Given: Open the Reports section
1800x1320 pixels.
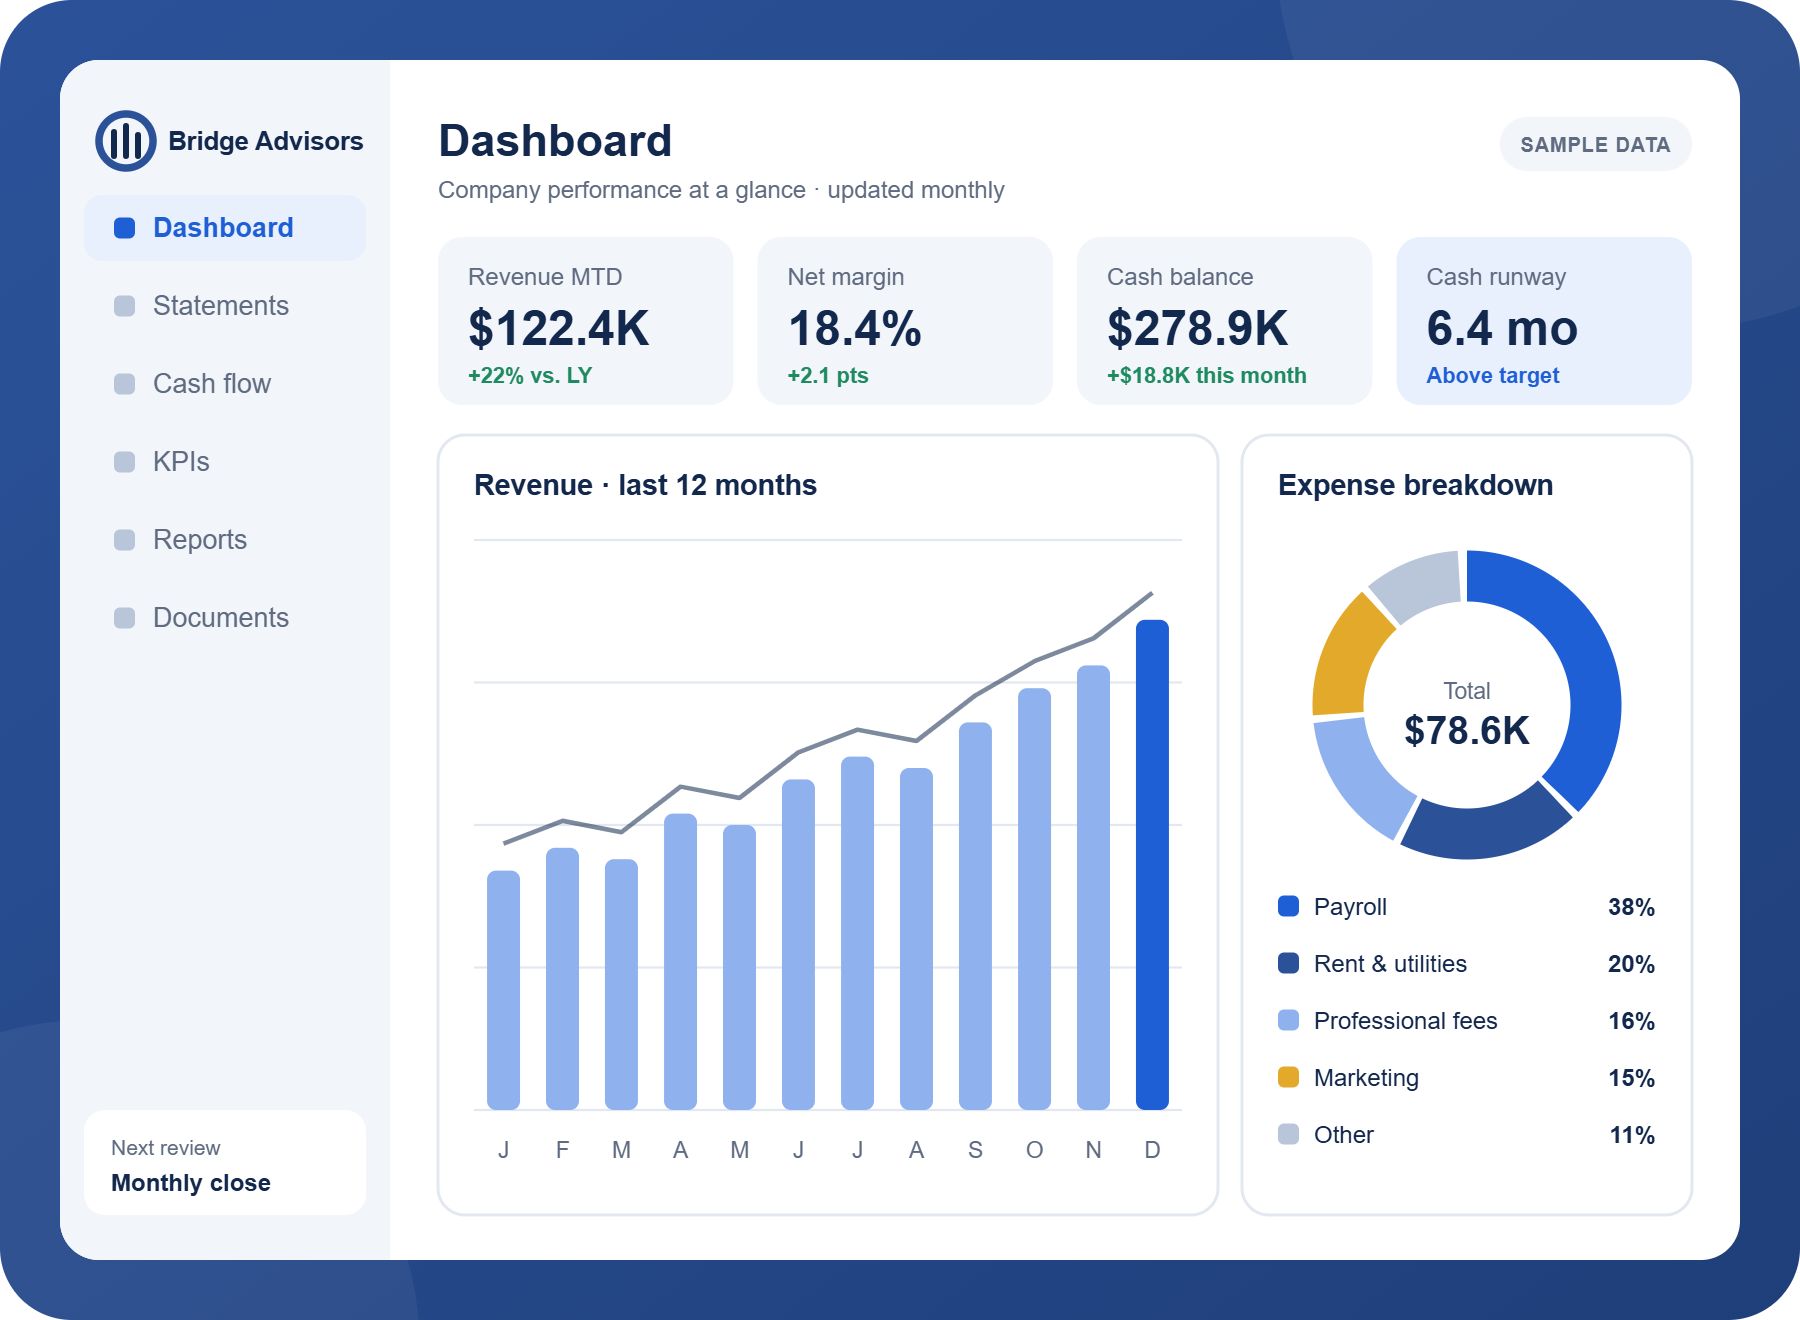Looking at the screenshot, I should [x=225, y=540].
